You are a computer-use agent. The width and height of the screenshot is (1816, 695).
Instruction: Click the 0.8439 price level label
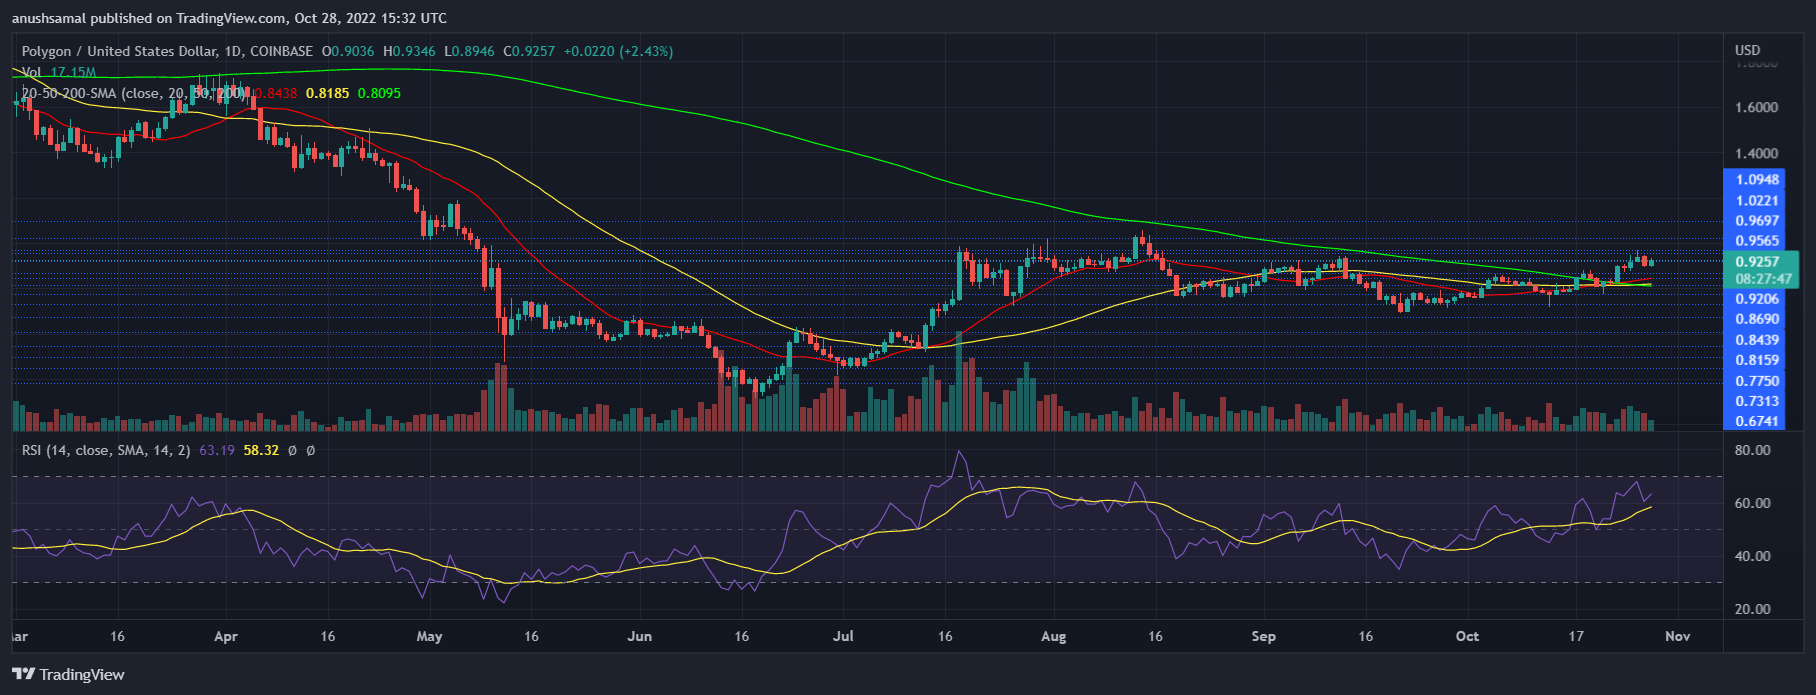click(1757, 340)
